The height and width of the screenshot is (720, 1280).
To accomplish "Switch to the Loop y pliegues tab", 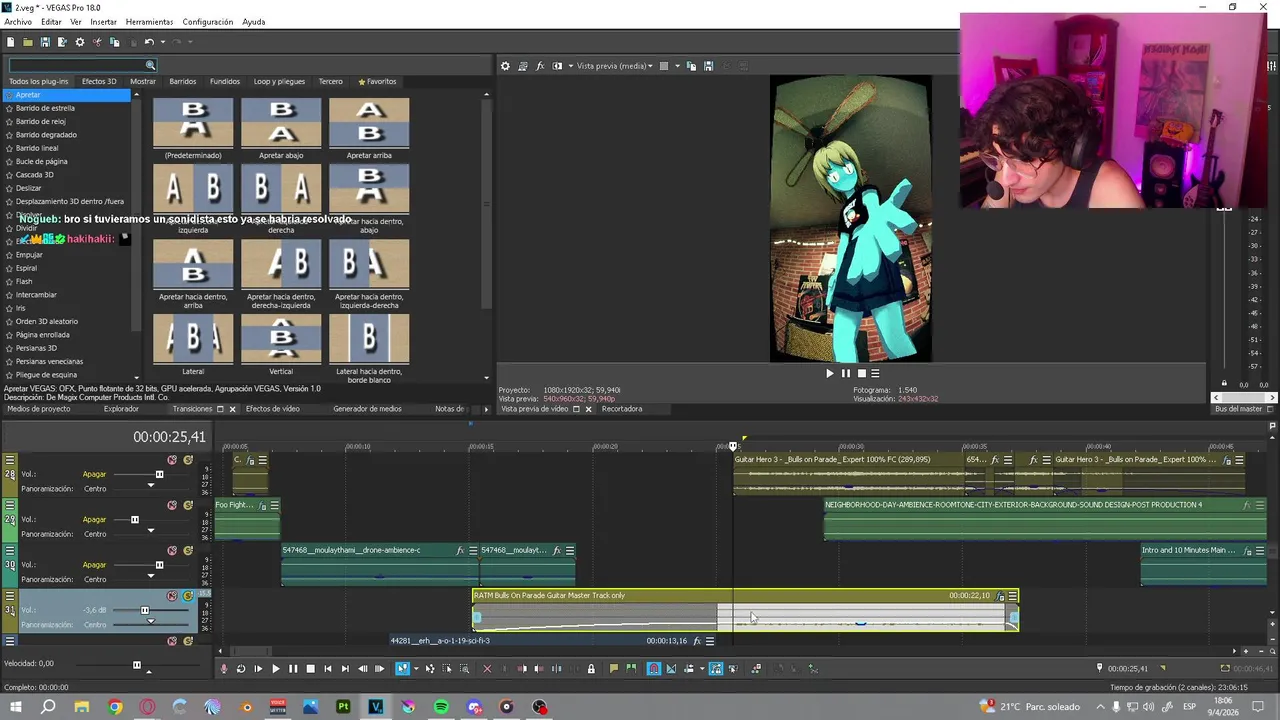I will tap(279, 81).
